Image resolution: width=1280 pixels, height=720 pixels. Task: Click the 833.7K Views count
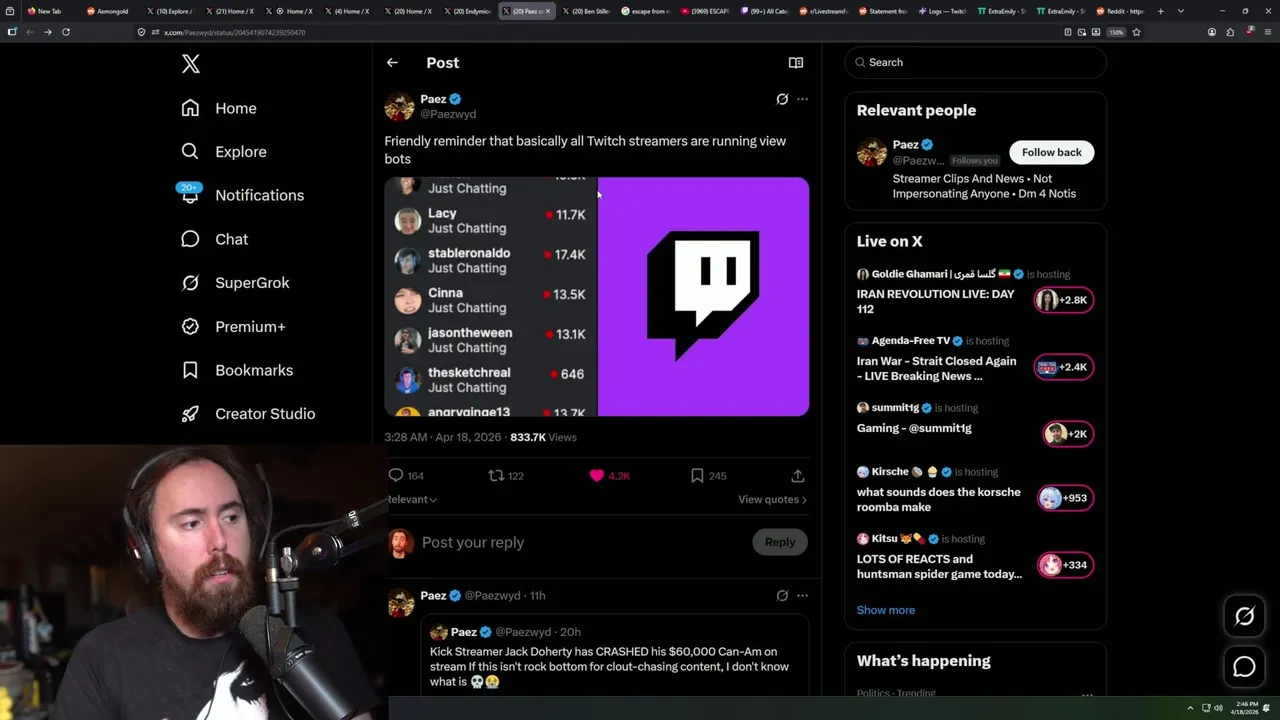pos(543,437)
